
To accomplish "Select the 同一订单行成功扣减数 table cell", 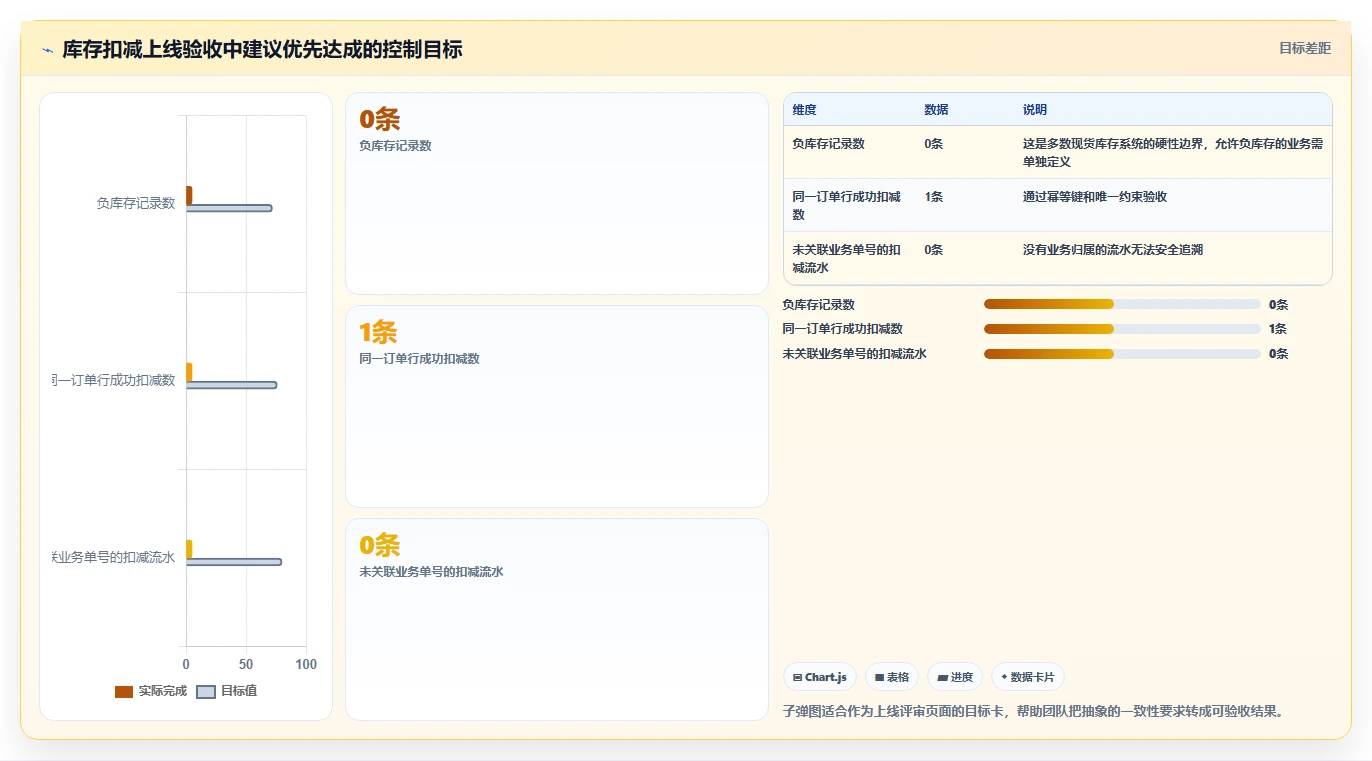I will click(x=847, y=206).
